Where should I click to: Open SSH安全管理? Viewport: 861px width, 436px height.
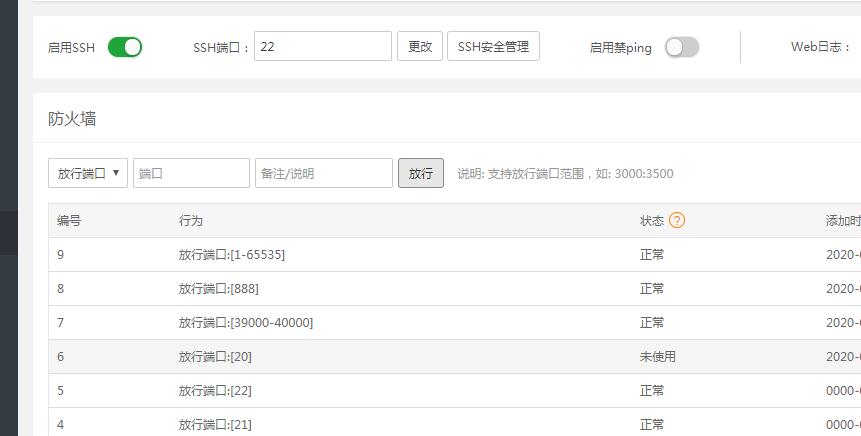(493, 46)
